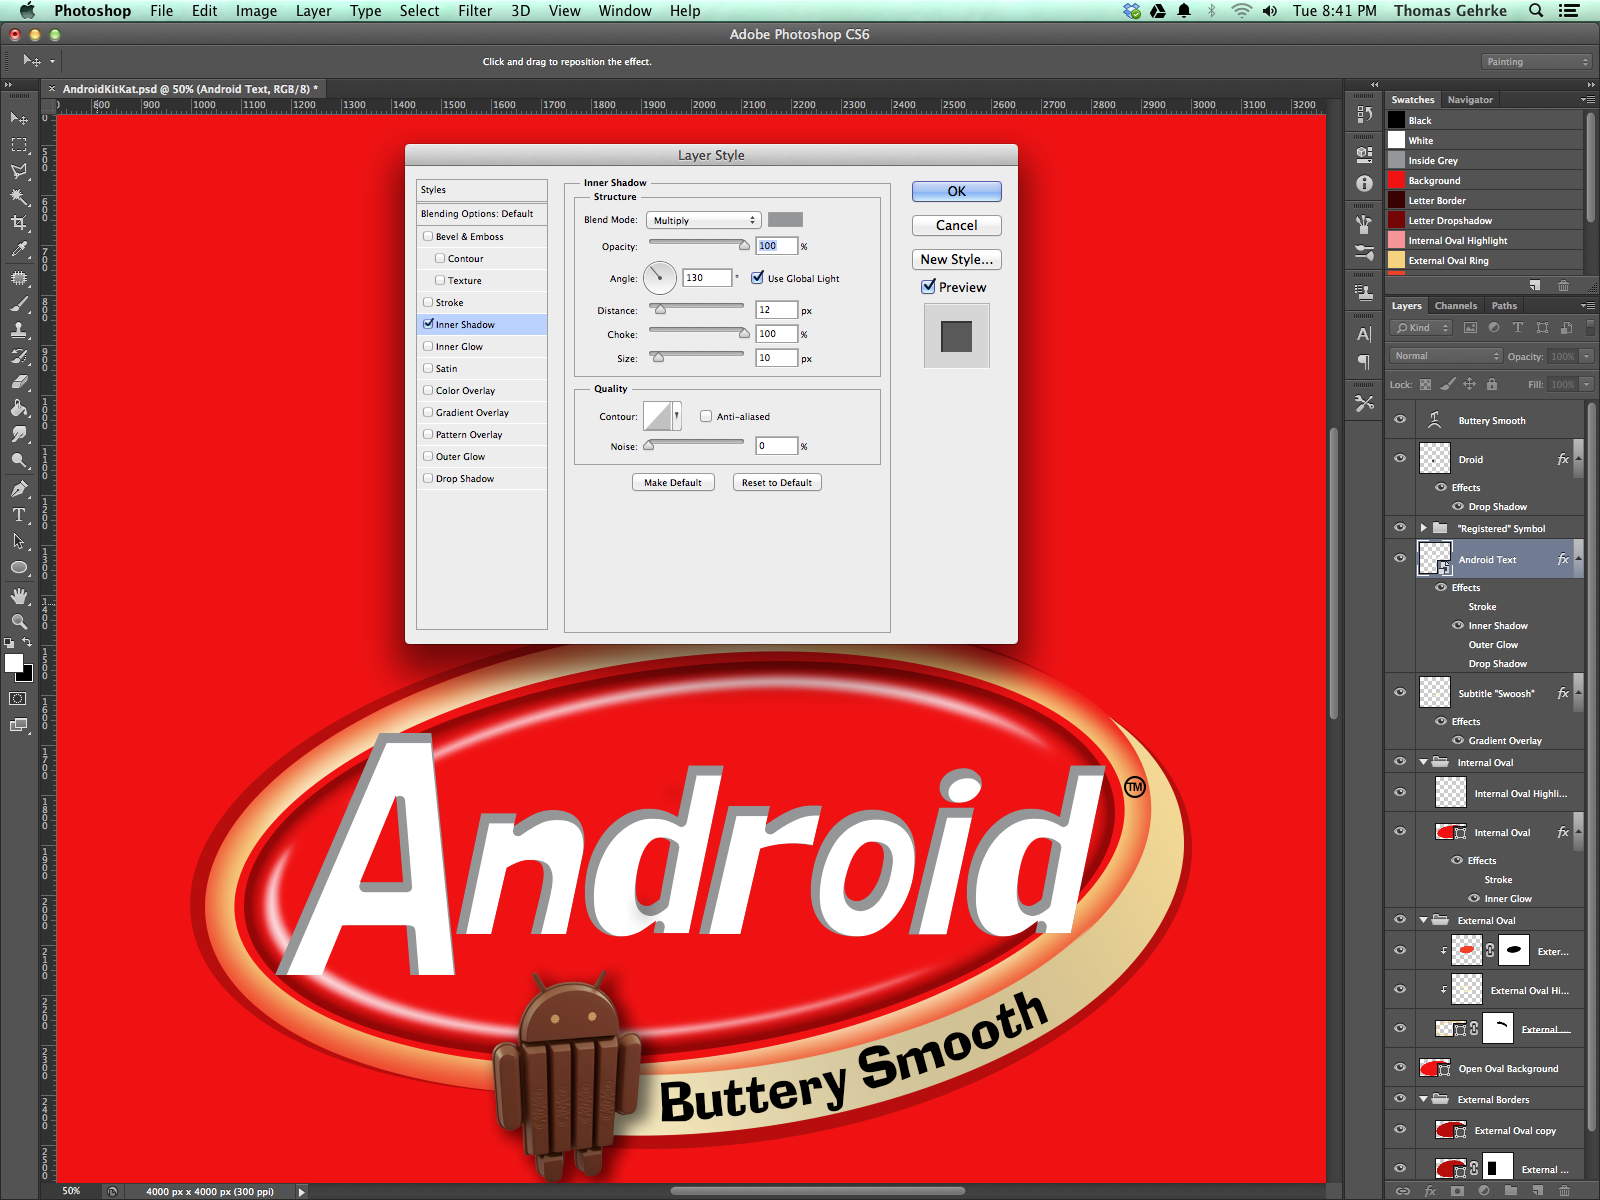Open Spotlight search in the menu bar

click(x=1536, y=11)
